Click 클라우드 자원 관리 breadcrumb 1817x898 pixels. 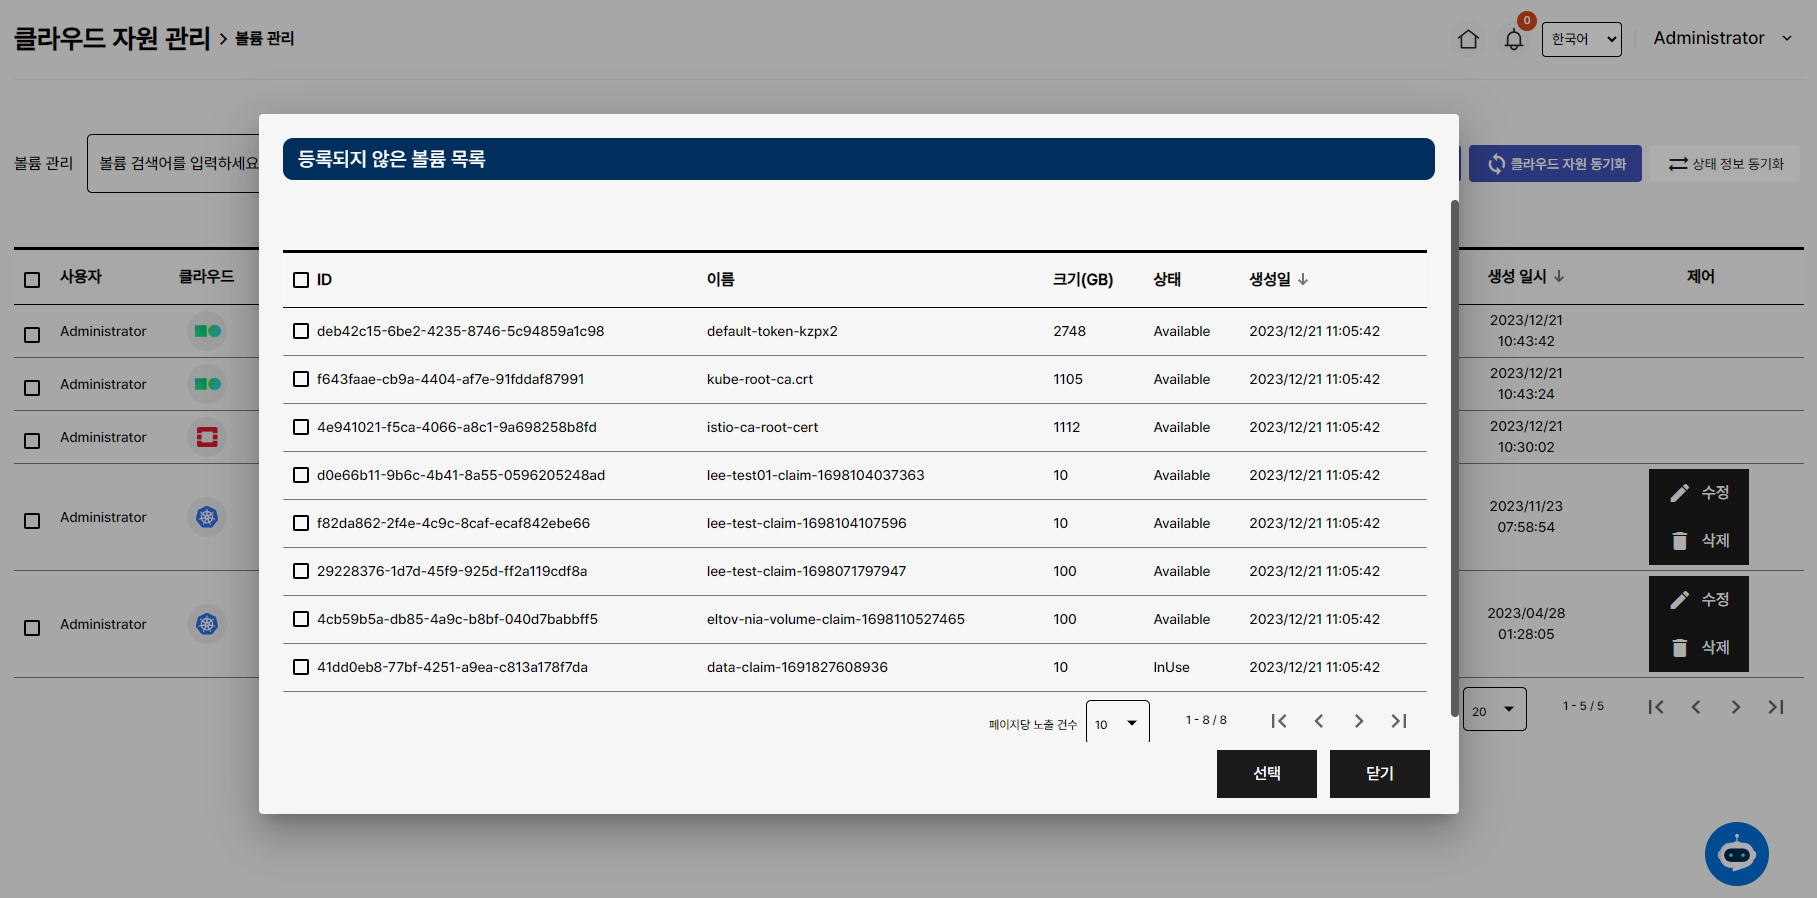tap(112, 38)
